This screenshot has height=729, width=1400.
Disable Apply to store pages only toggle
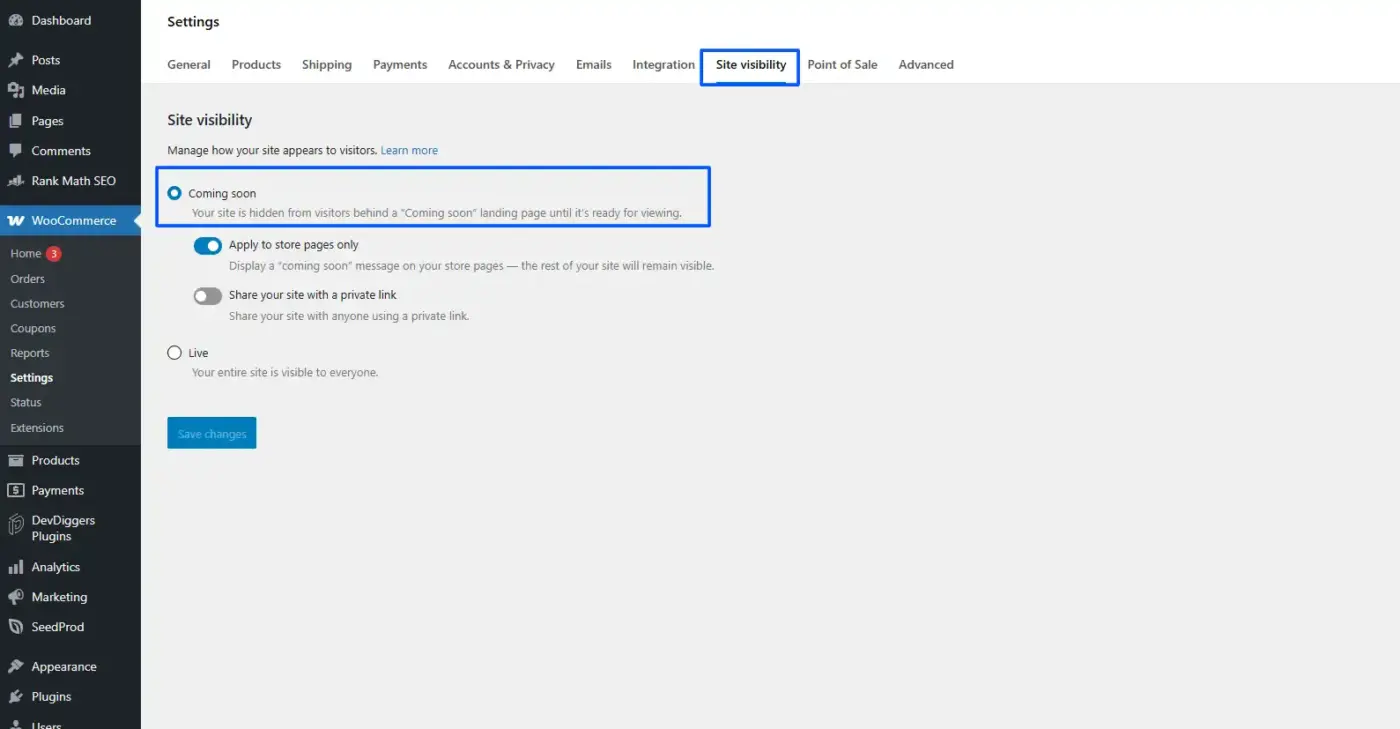(208, 246)
